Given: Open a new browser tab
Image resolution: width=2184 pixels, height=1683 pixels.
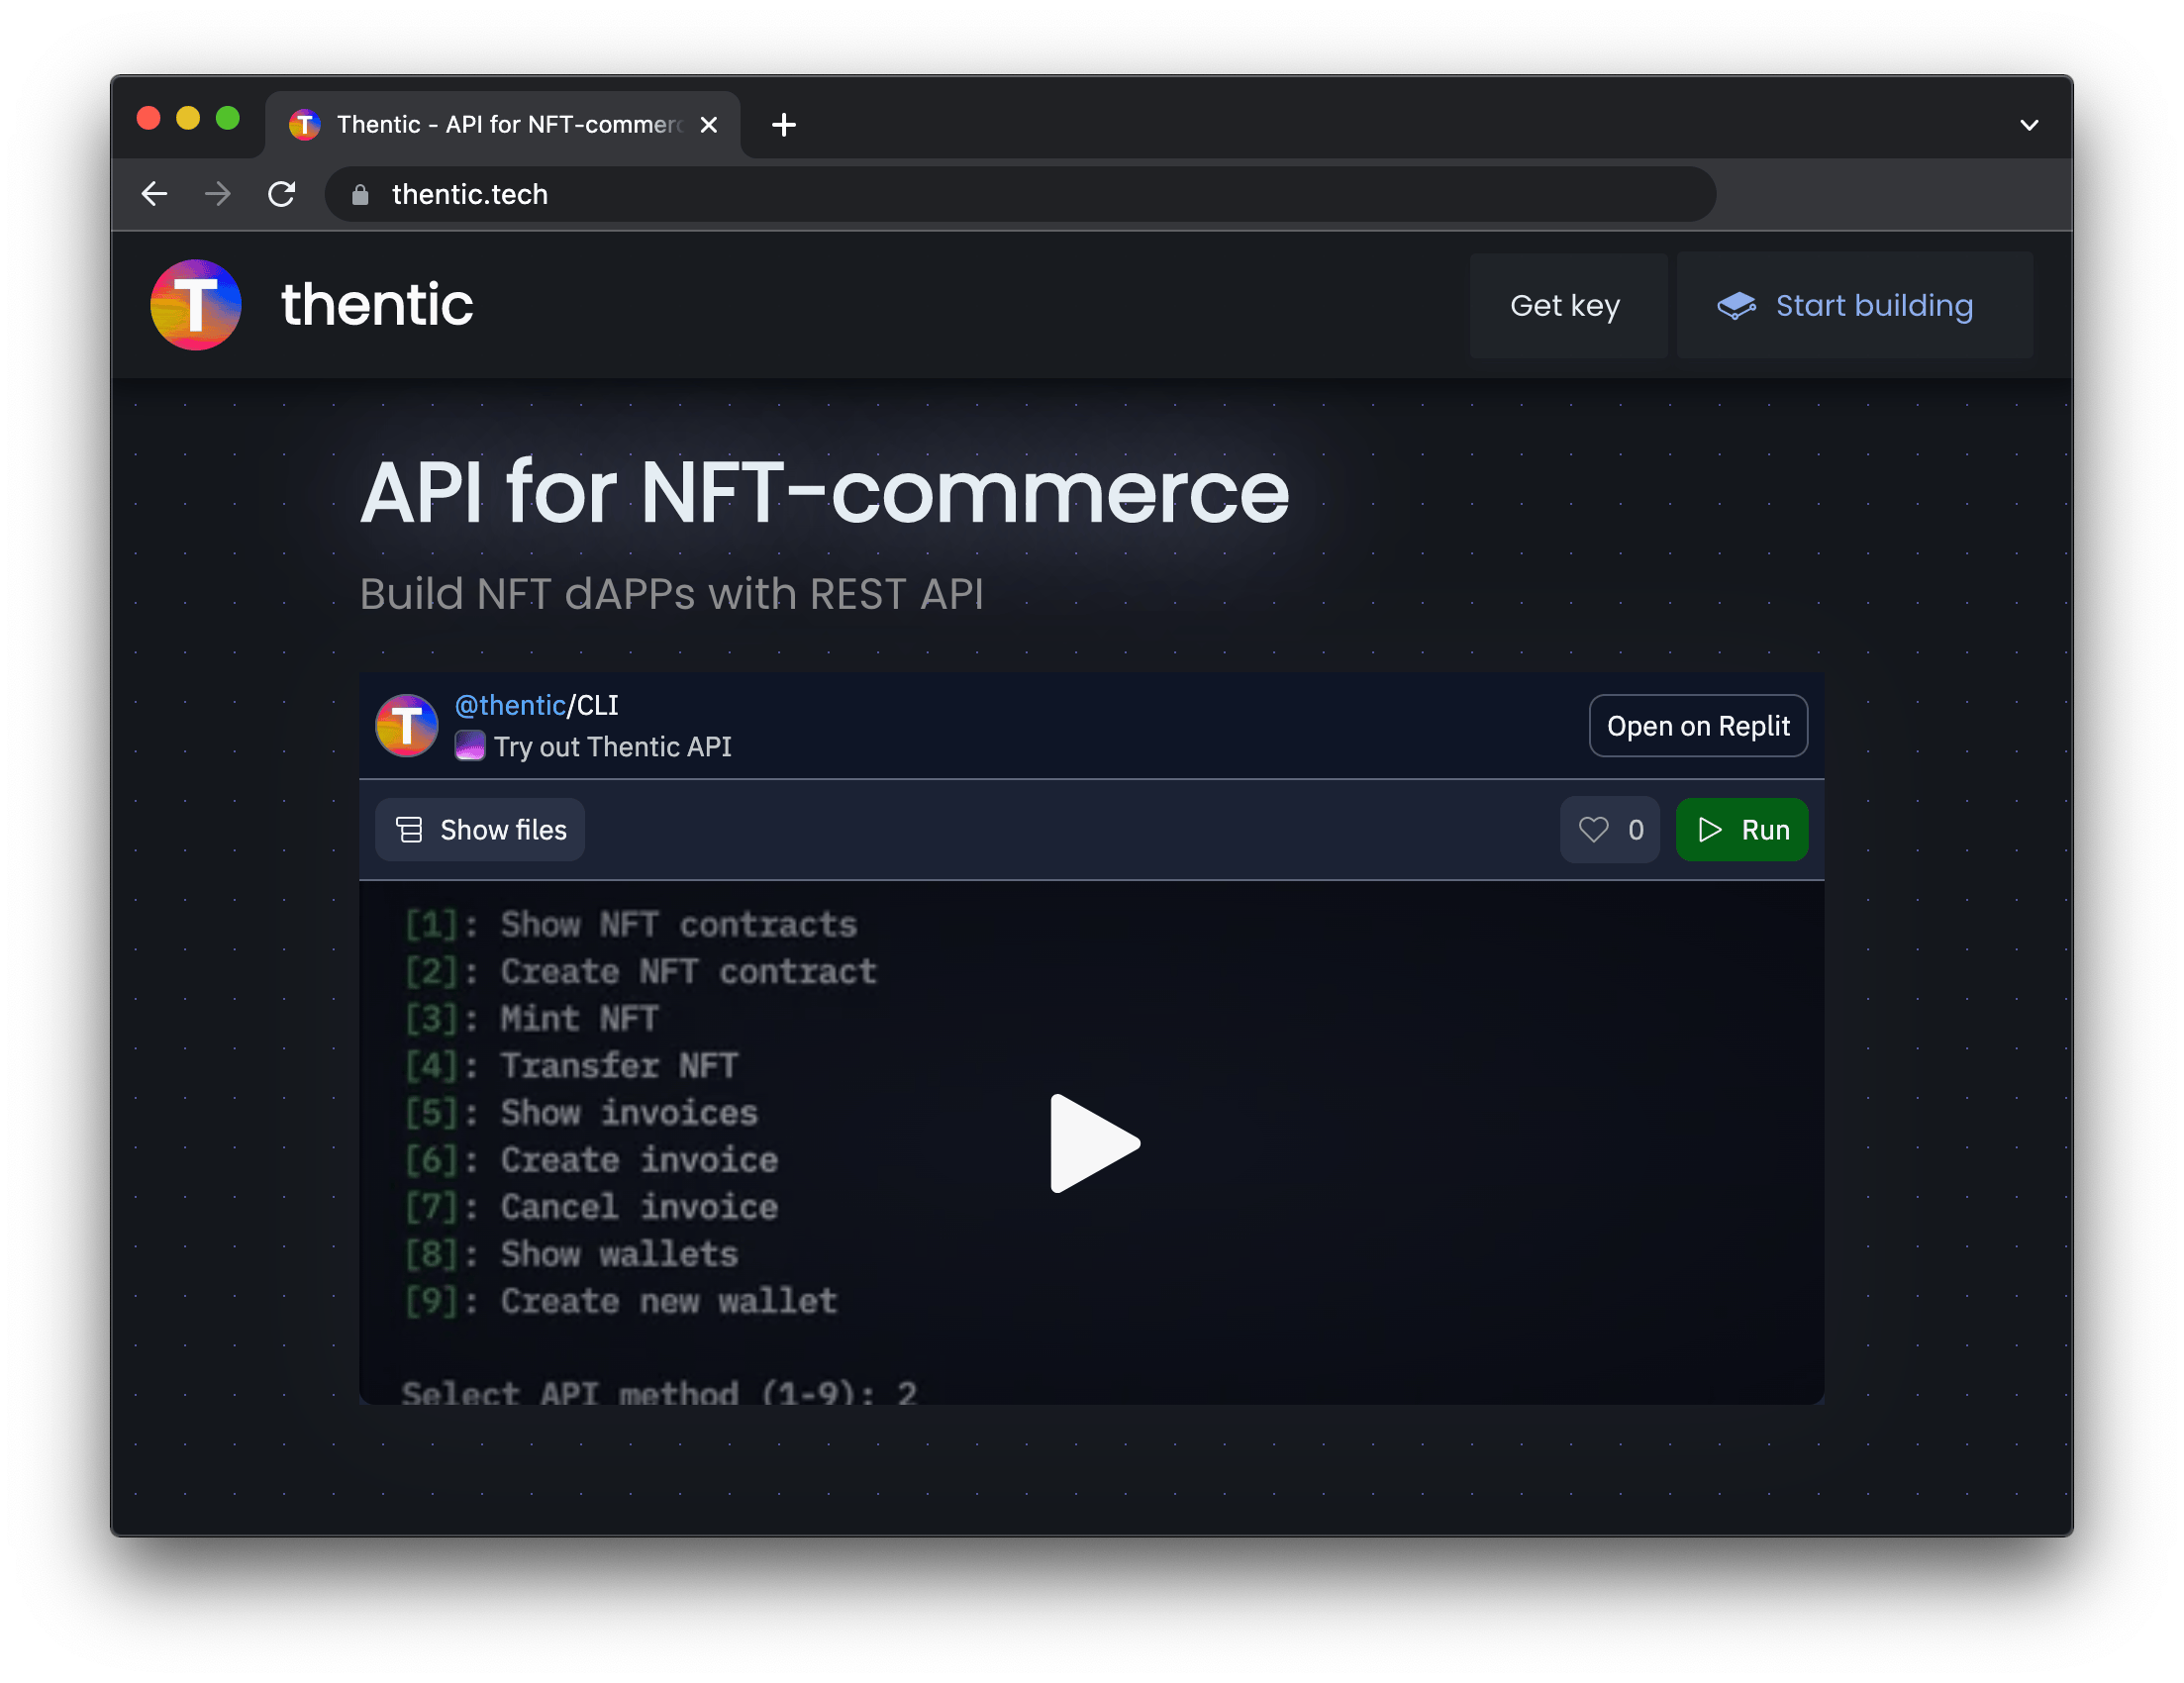Looking at the screenshot, I should point(784,125).
